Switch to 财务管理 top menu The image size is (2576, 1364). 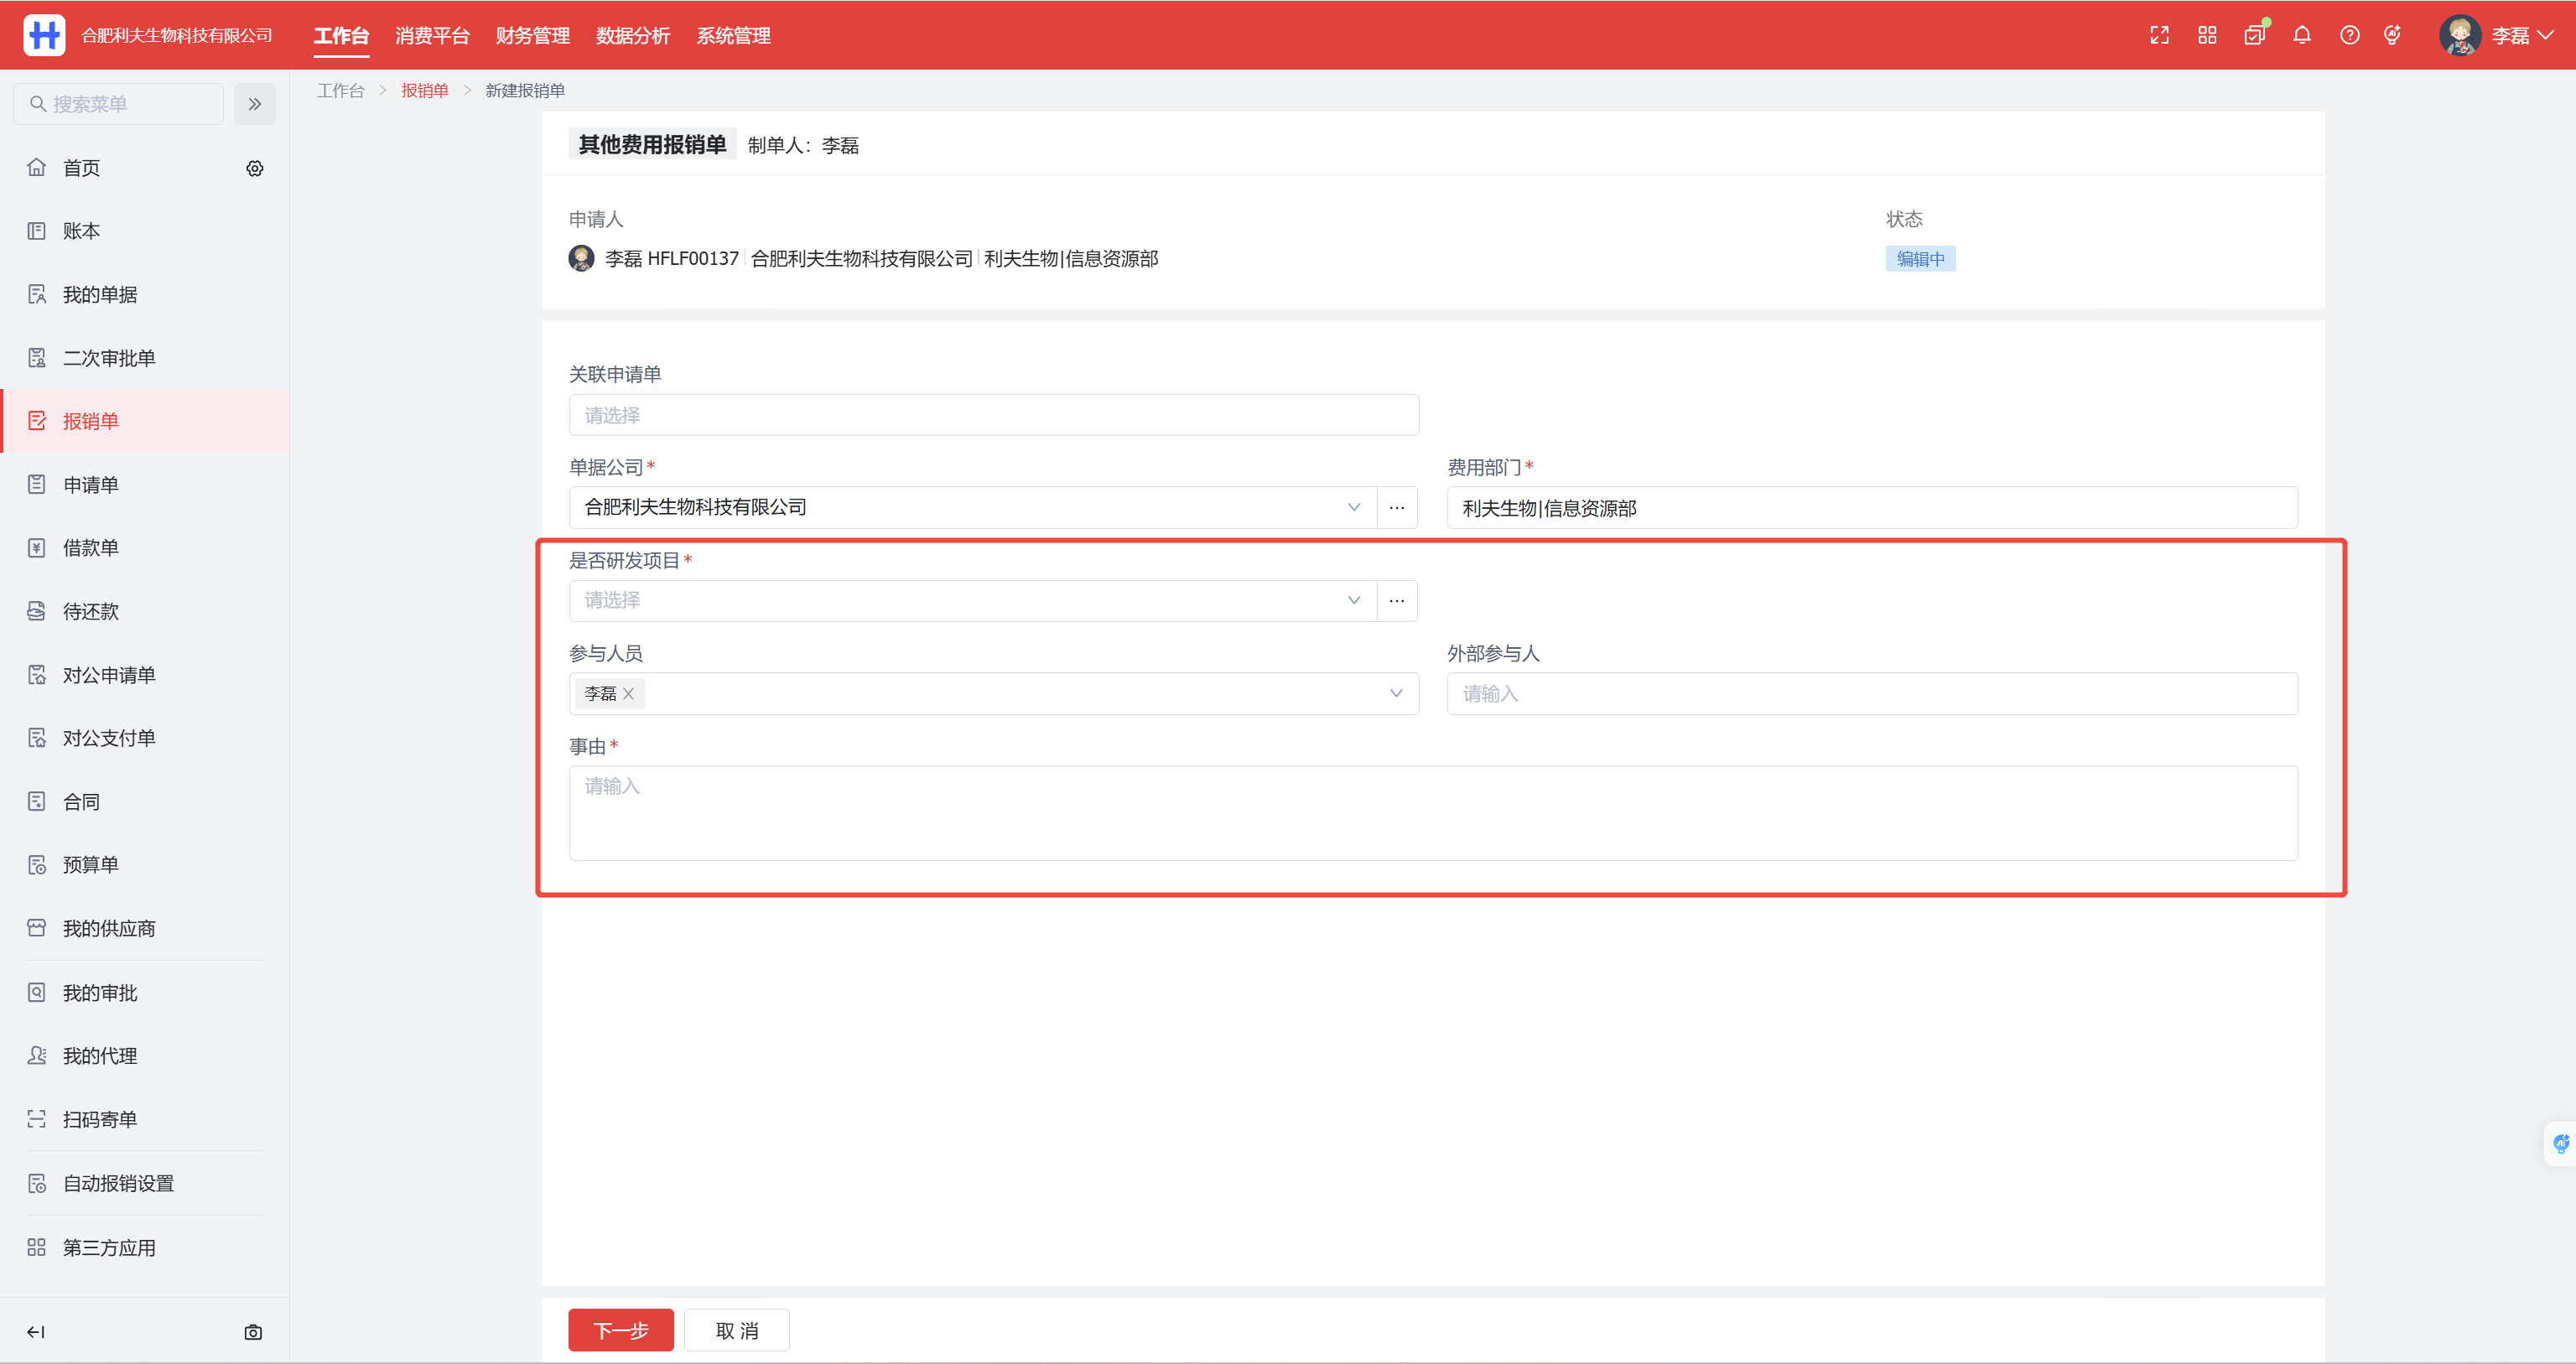533,35
